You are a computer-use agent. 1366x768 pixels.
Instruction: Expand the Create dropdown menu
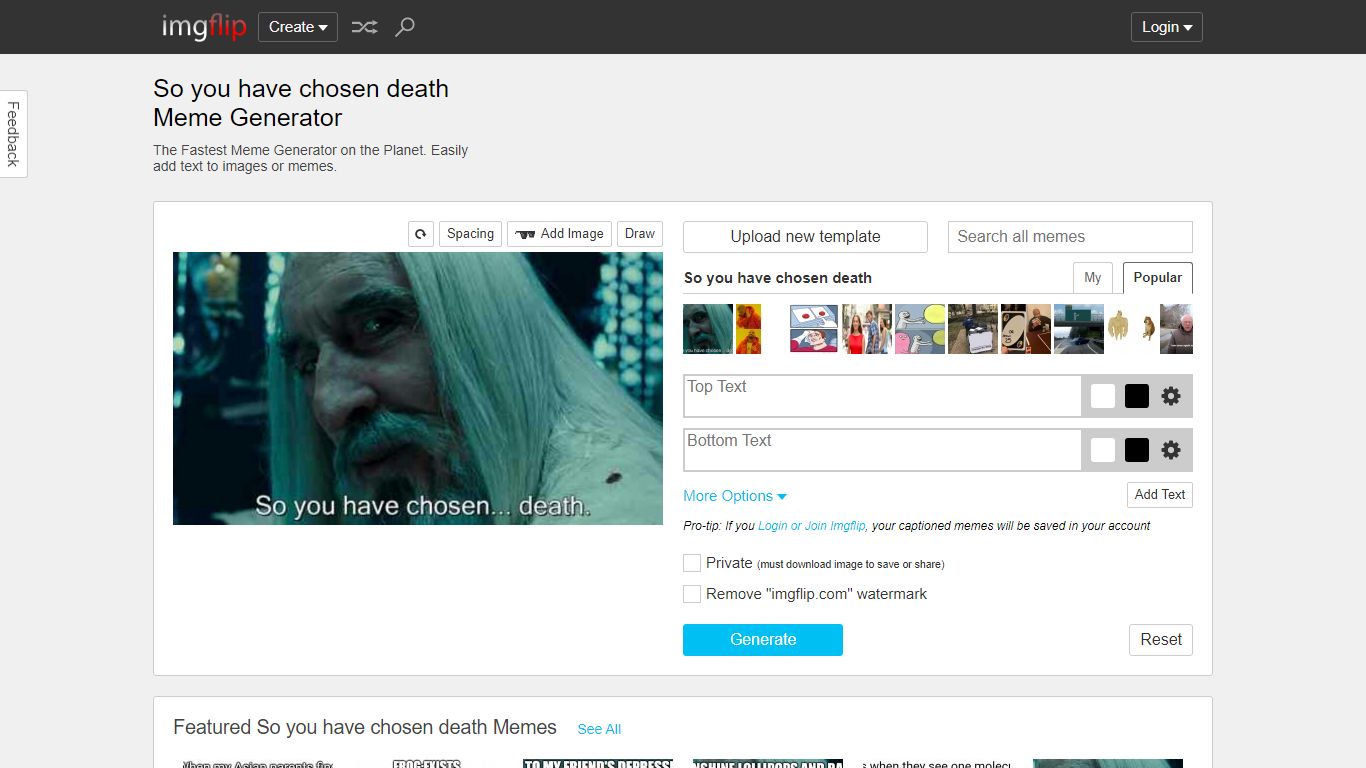click(x=298, y=27)
